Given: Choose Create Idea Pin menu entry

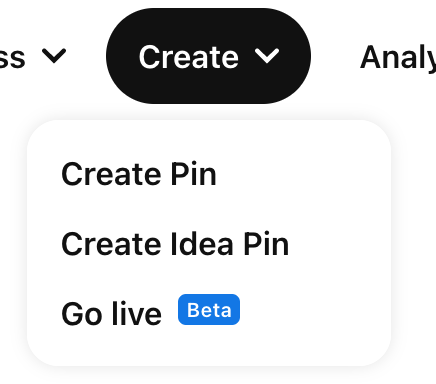Looking at the screenshot, I should (x=209, y=244).
